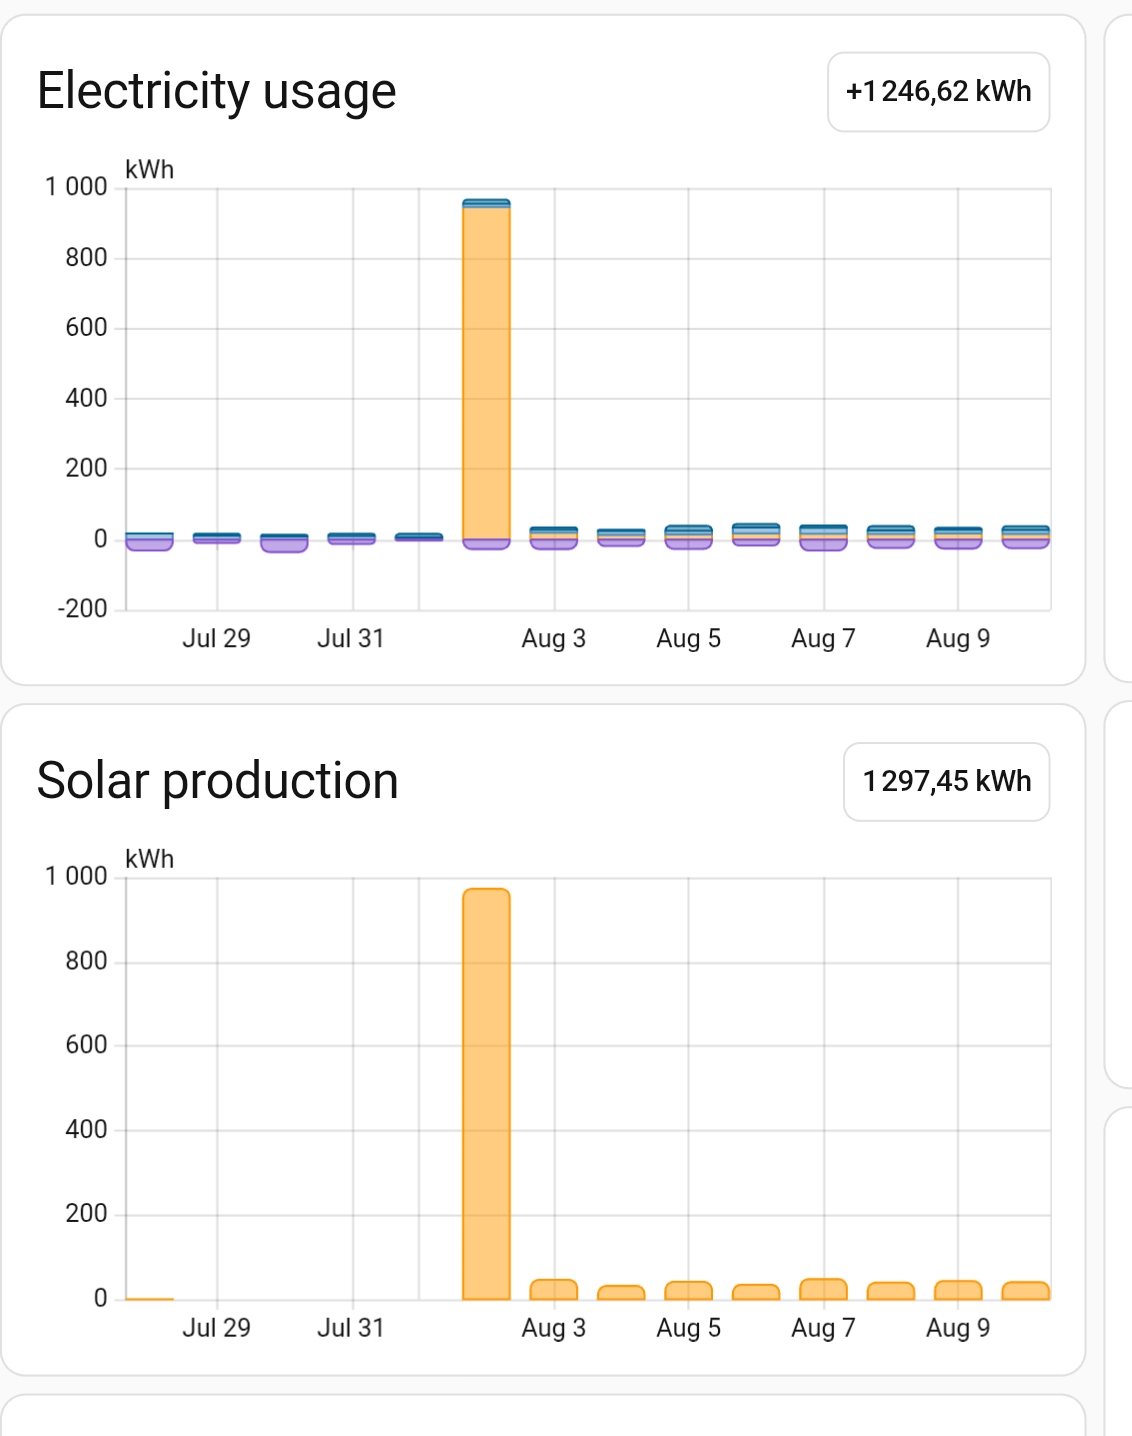
Task: Click the Electricity usage card title
Action: coord(217,91)
